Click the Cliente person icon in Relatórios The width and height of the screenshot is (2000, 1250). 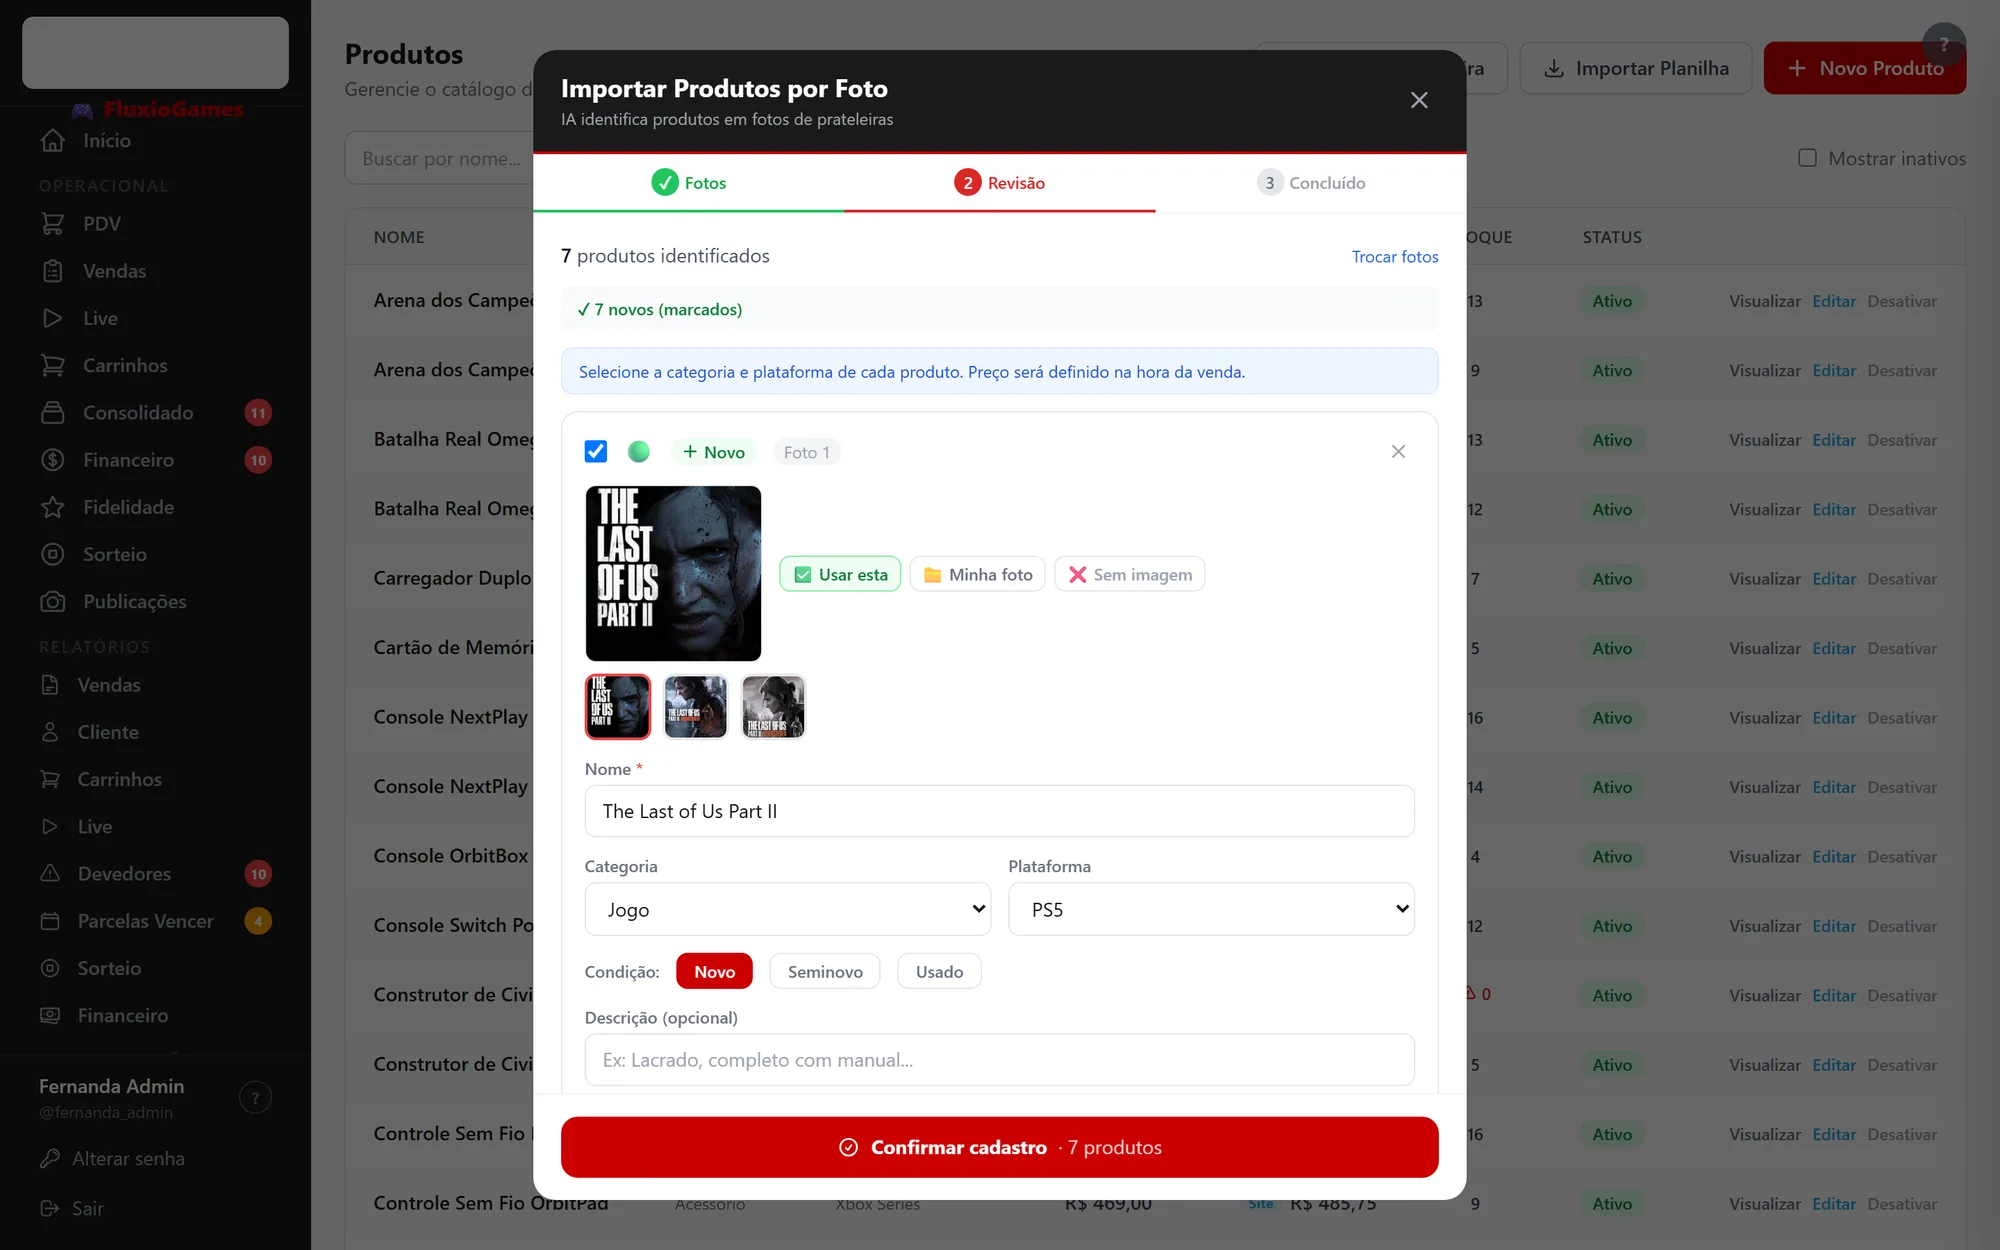click(50, 732)
